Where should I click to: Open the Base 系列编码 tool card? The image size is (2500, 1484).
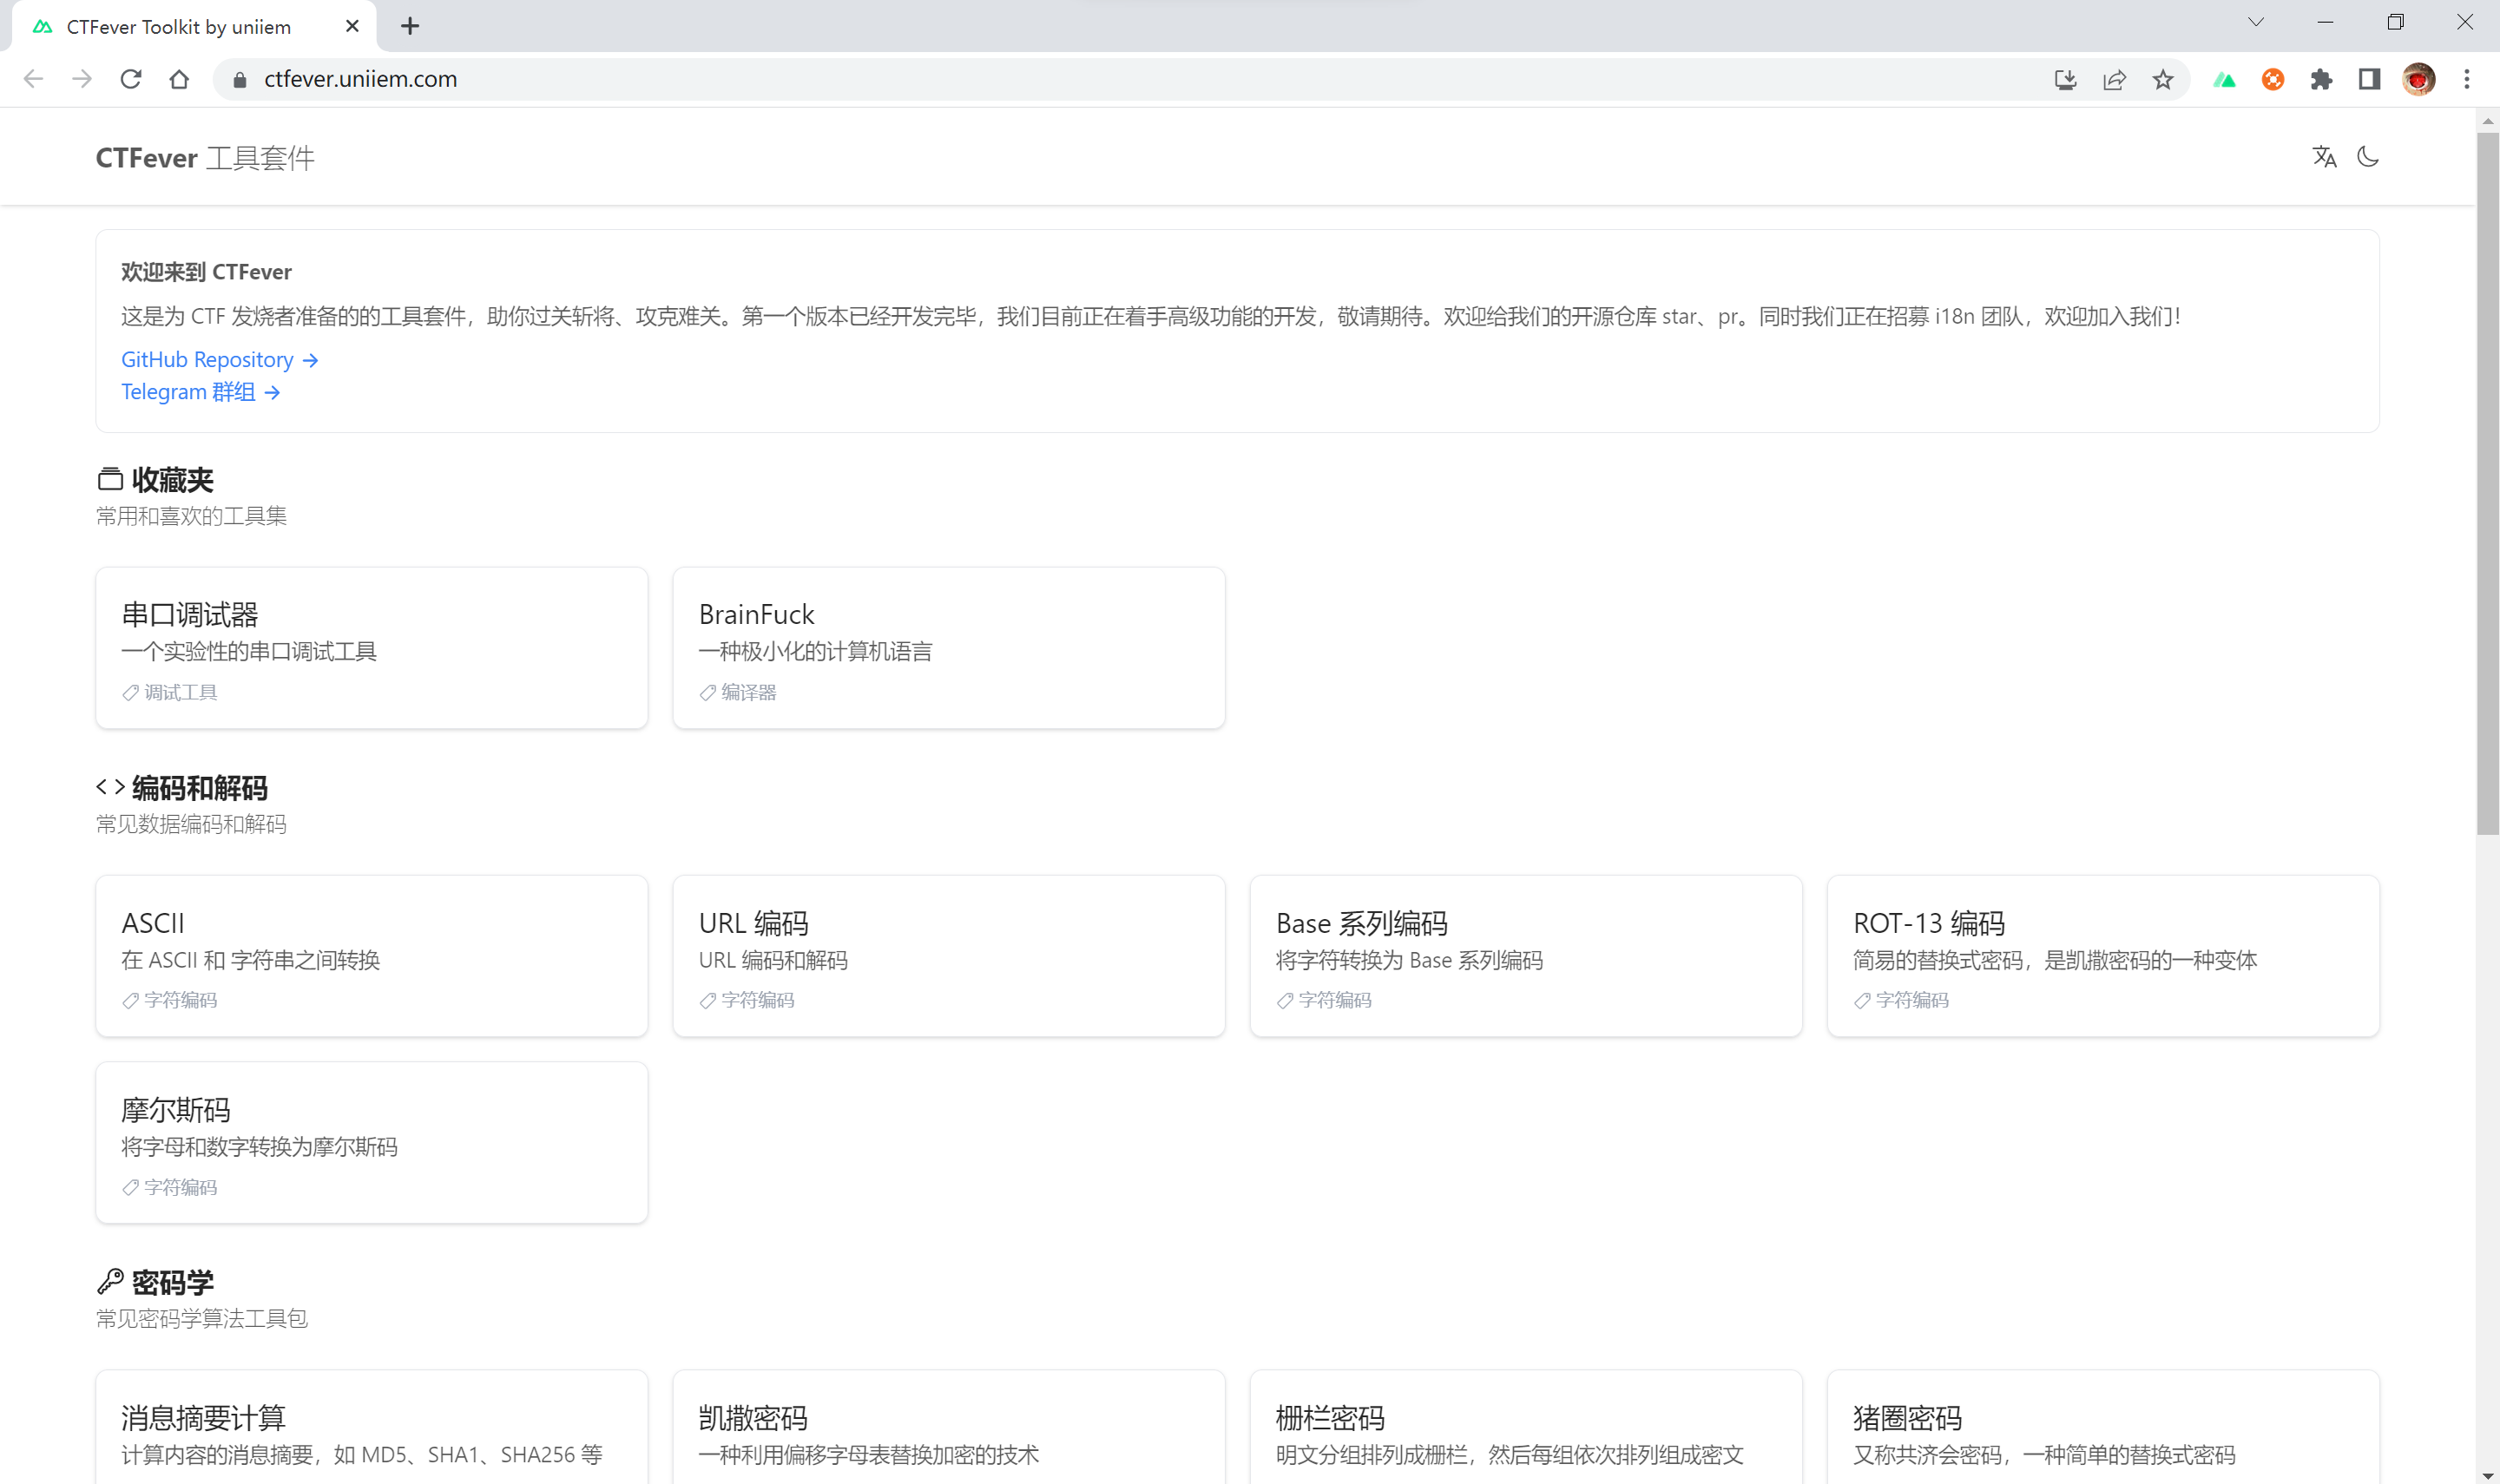[x=1526, y=956]
